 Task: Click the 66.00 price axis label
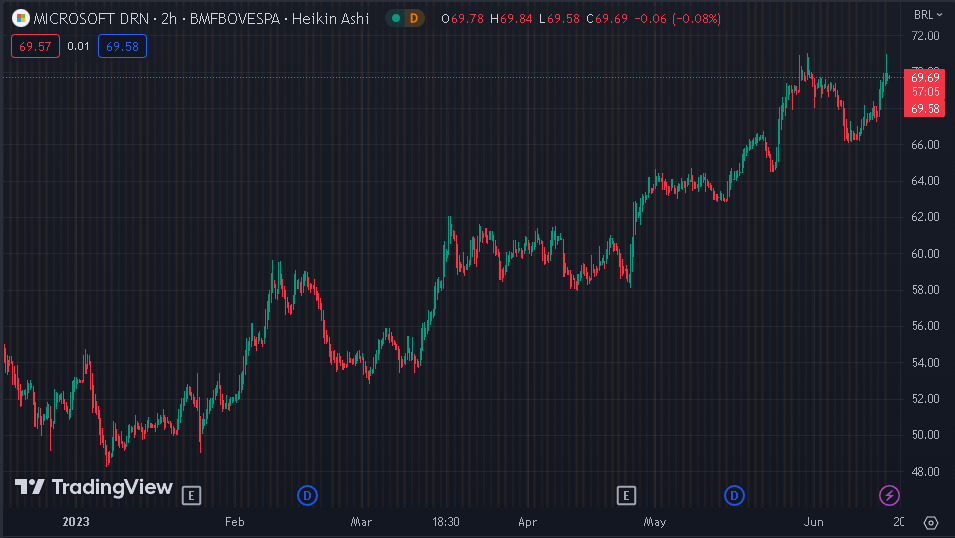point(925,145)
